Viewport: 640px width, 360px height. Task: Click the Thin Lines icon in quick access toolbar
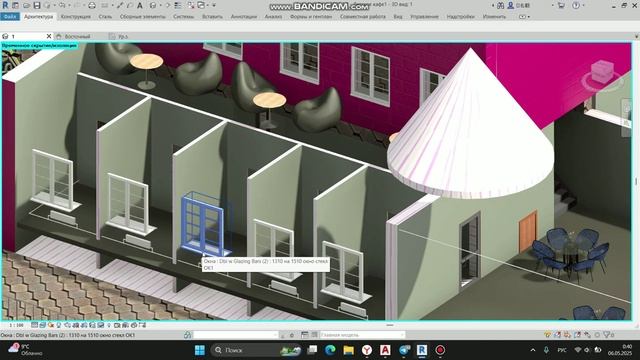(178, 5)
